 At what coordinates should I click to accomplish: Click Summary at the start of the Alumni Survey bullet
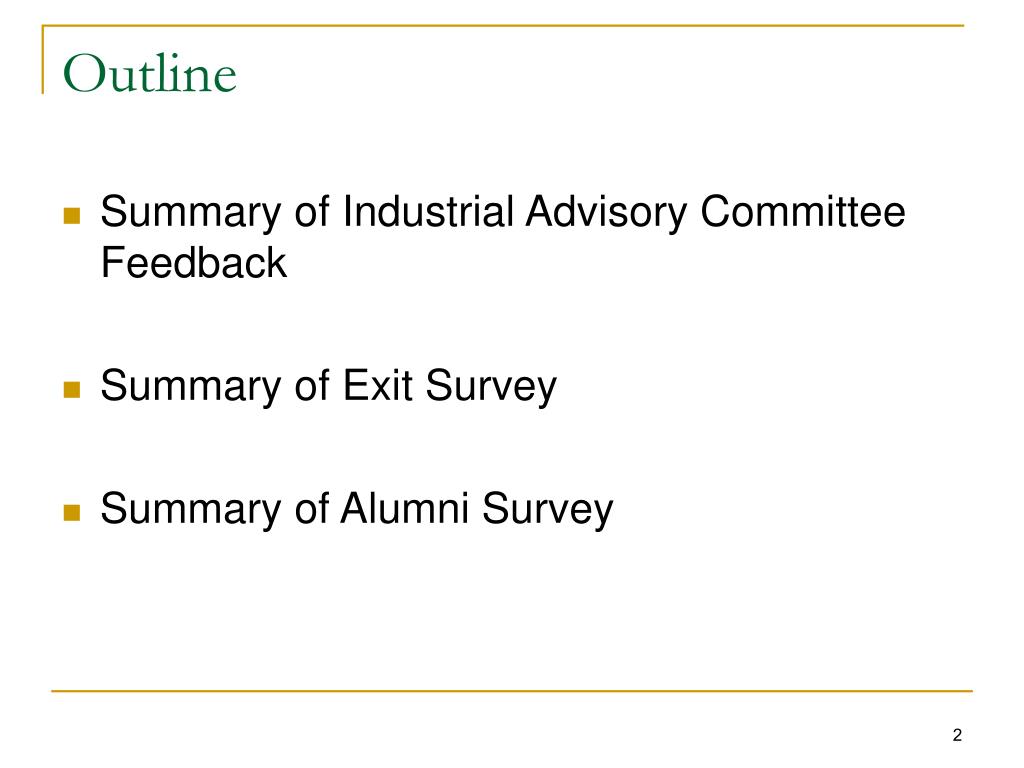191,509
